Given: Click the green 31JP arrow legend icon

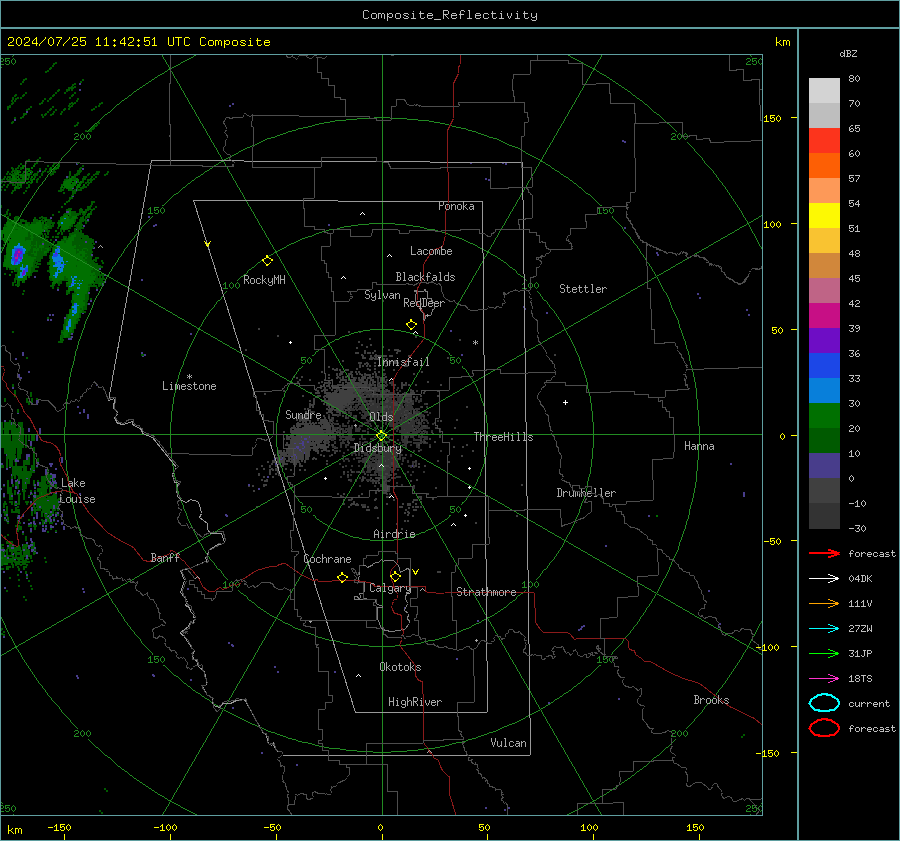Looking at the screenshot, I should coord(824,653).
